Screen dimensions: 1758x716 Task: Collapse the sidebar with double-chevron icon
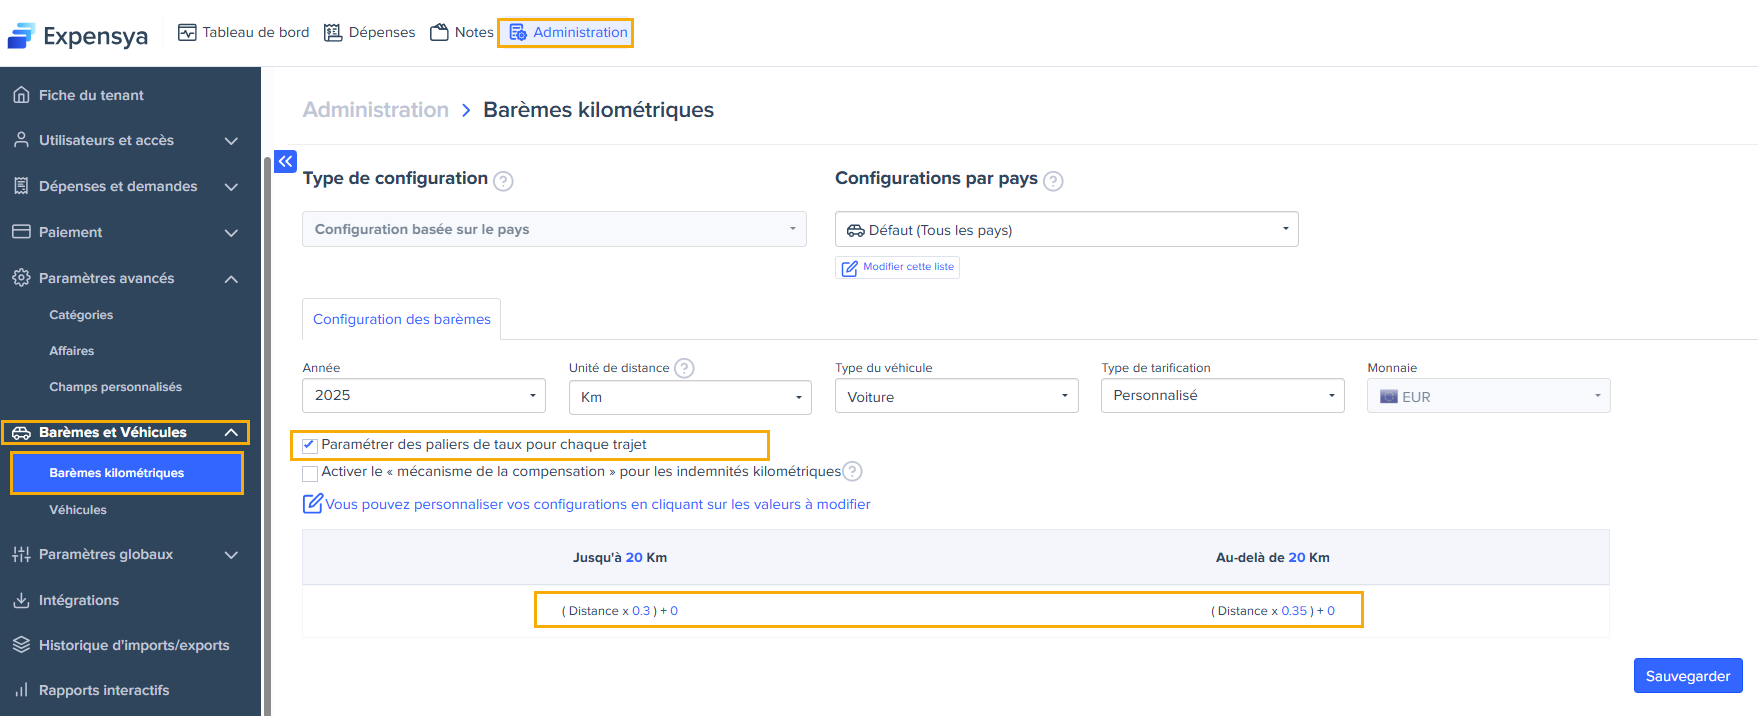point(285,161)
